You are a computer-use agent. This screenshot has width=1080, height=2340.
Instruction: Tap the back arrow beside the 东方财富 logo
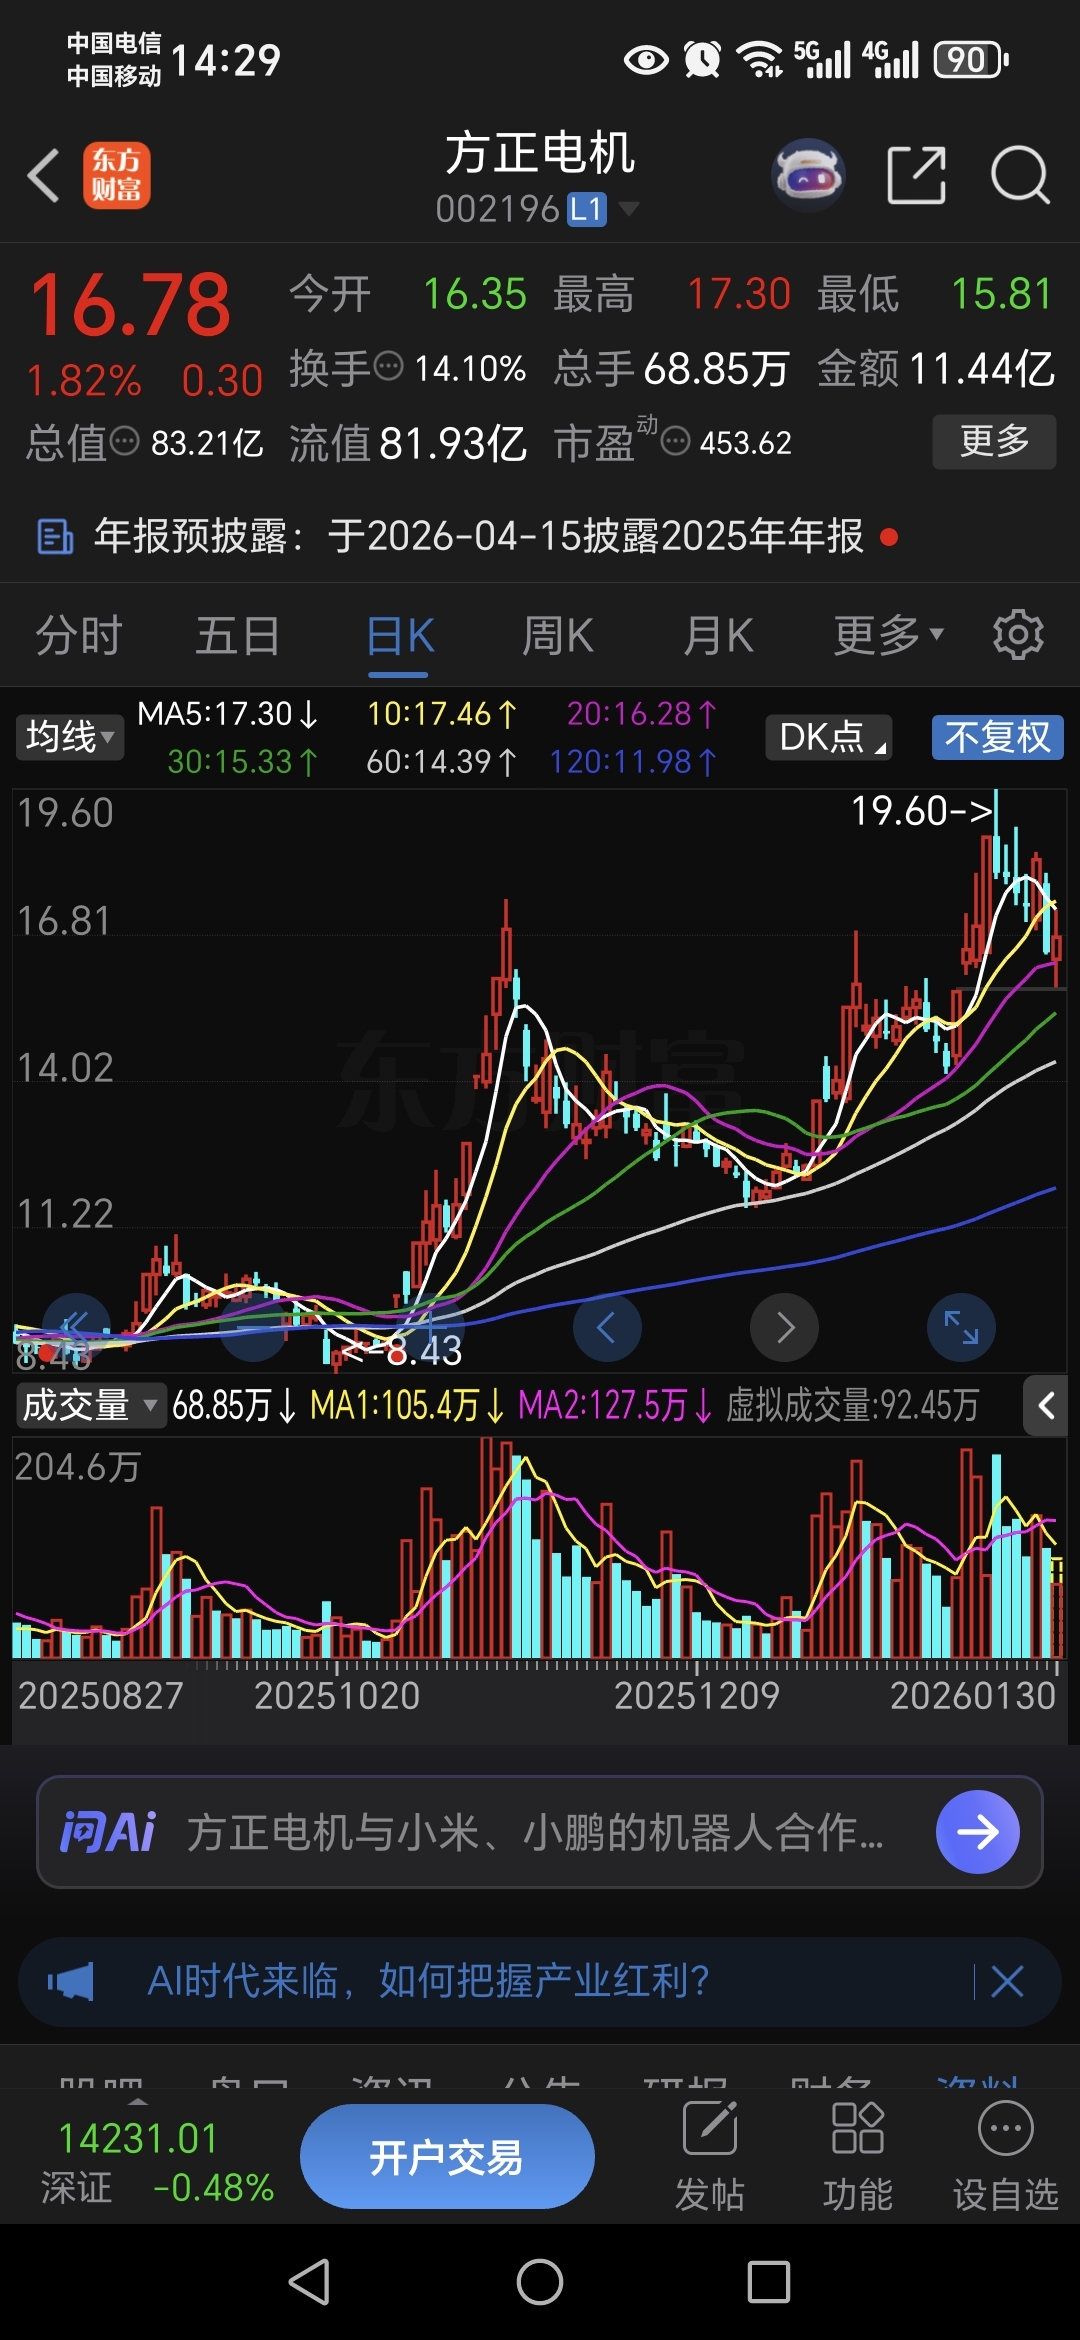pos(44,175)
